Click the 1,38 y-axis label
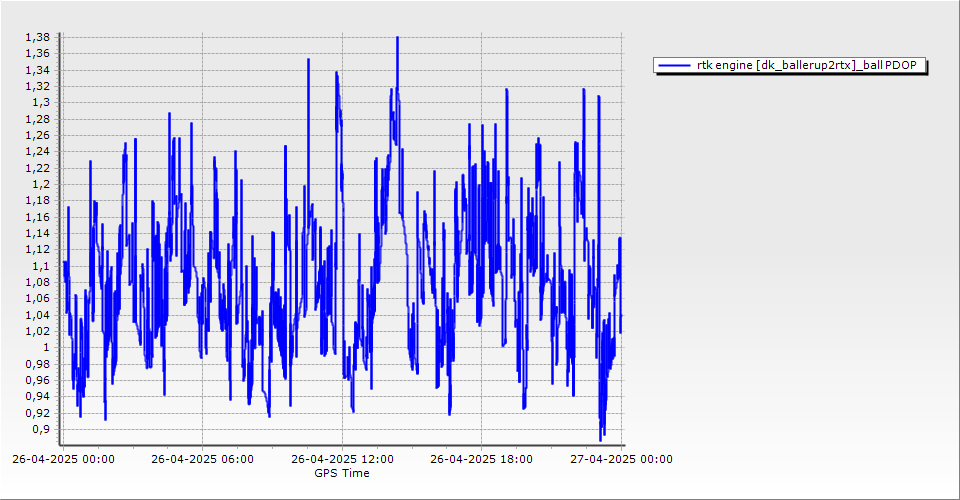Image resolution: width=960 pixels, height=500 pixels. pyautogui.click(x=37, y=37)
